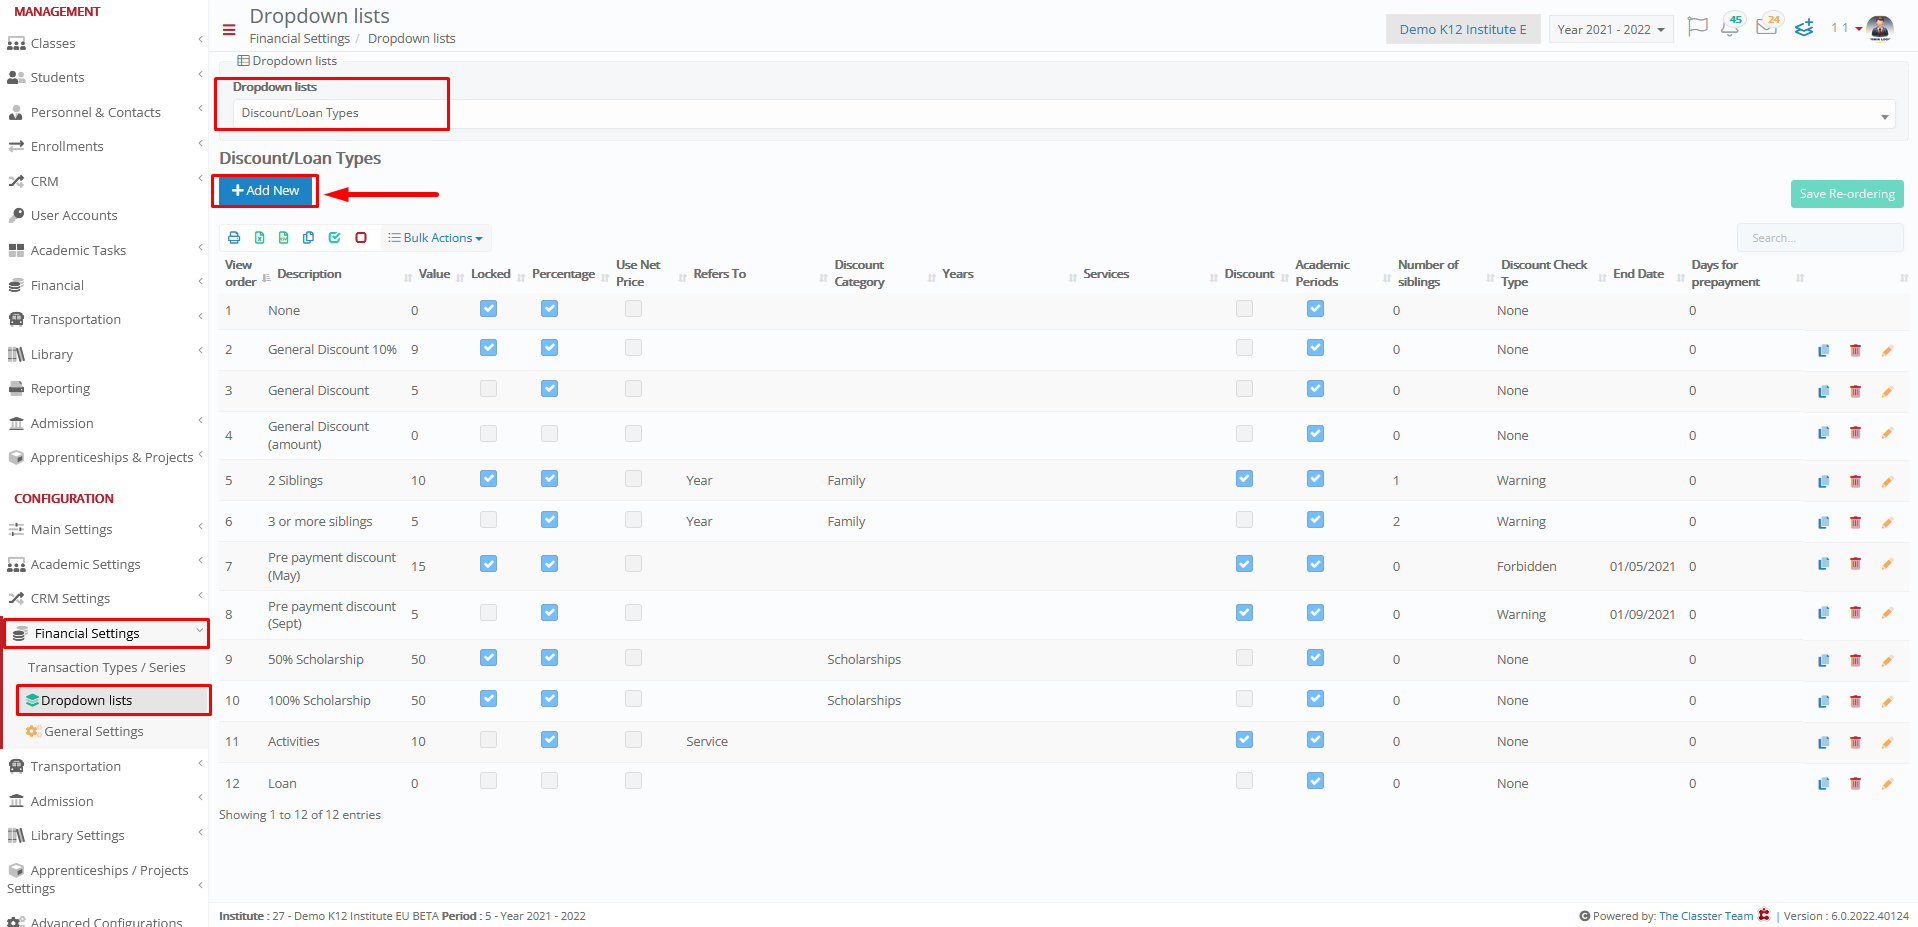Follow Financial Settings breadcrumb link
Screen dimensions: 1918x927
click(x=299, y=38)
